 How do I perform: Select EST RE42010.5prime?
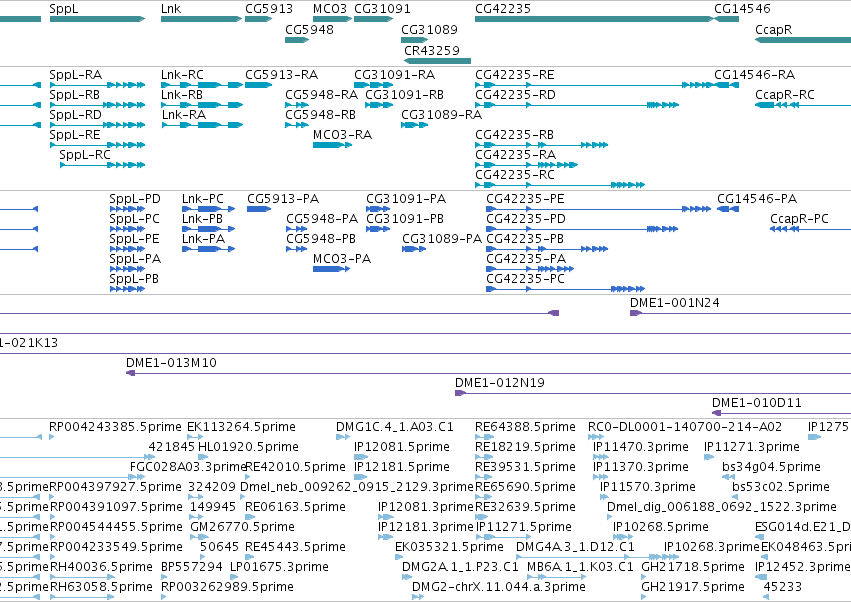pyautogui.click(x=295, y=467)
